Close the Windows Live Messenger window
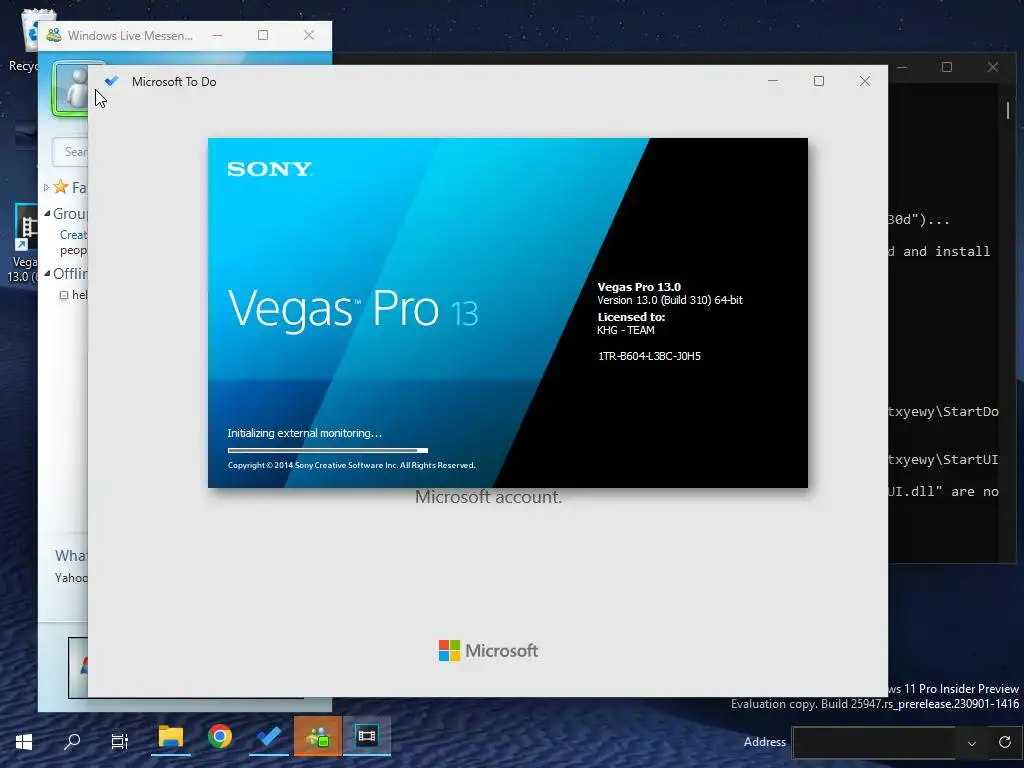This screenshot has height=768, width=1024. (309, 35)
